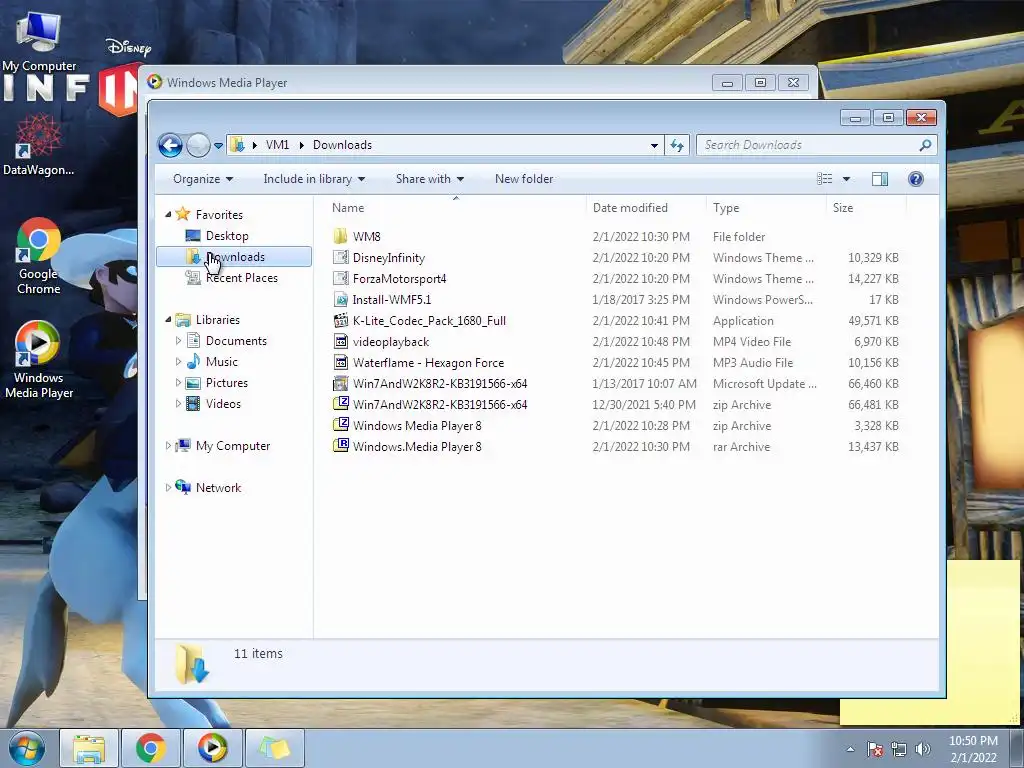Click the search magnifier icon

[x=925, y=145]
